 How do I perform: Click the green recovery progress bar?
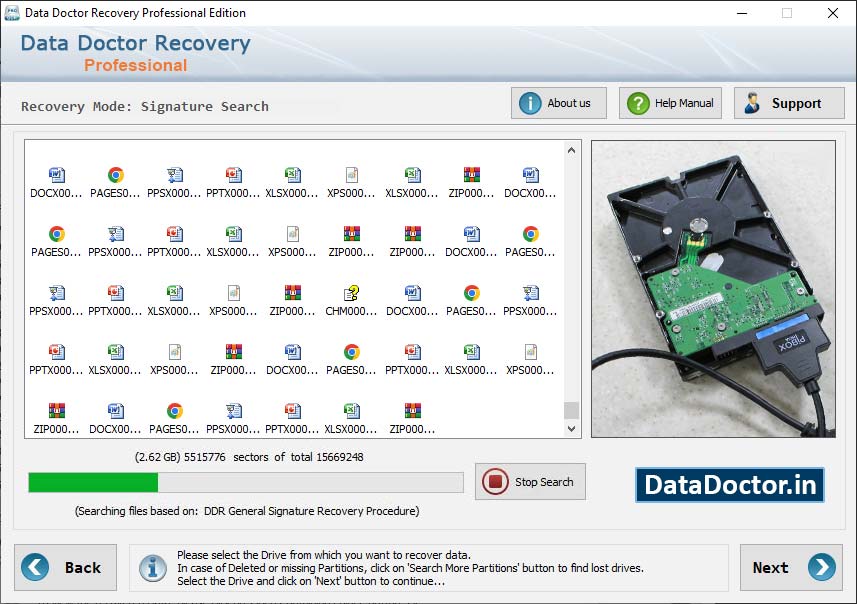point(90,481)
